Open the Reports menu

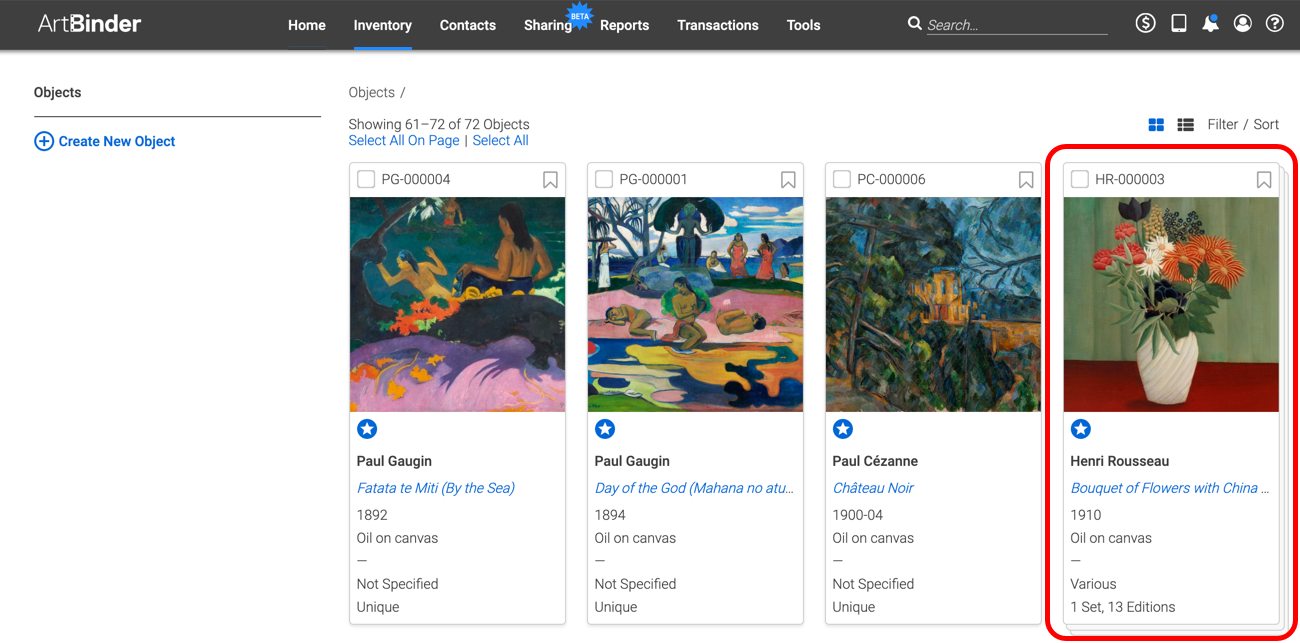point(625,25)
